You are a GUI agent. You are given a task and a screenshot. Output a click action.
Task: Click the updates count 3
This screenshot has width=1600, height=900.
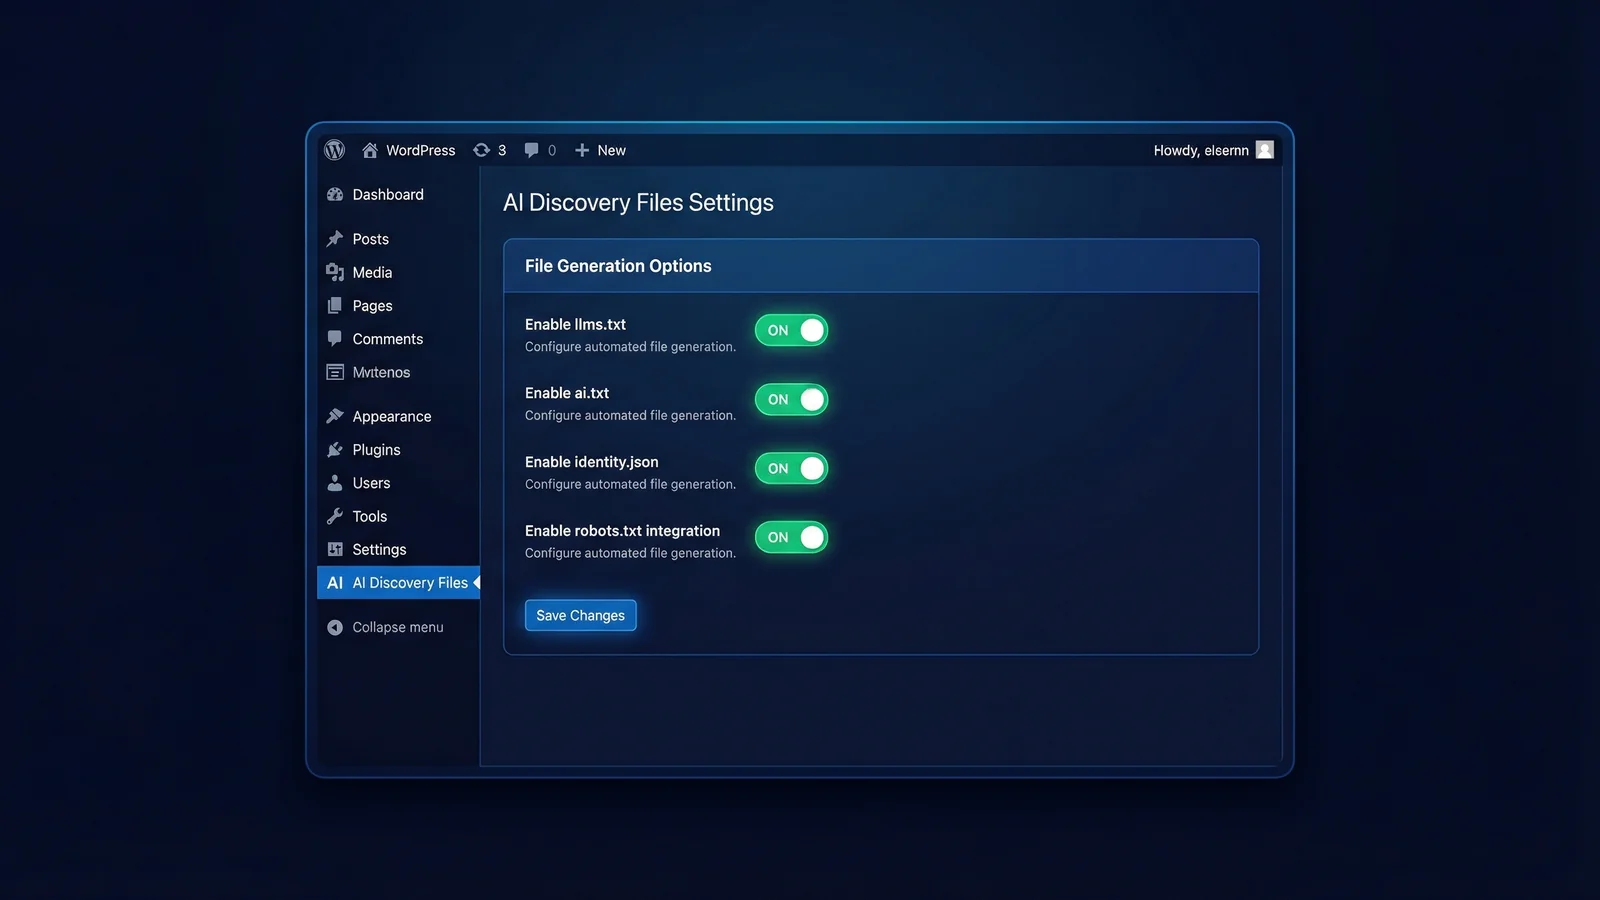502,150
